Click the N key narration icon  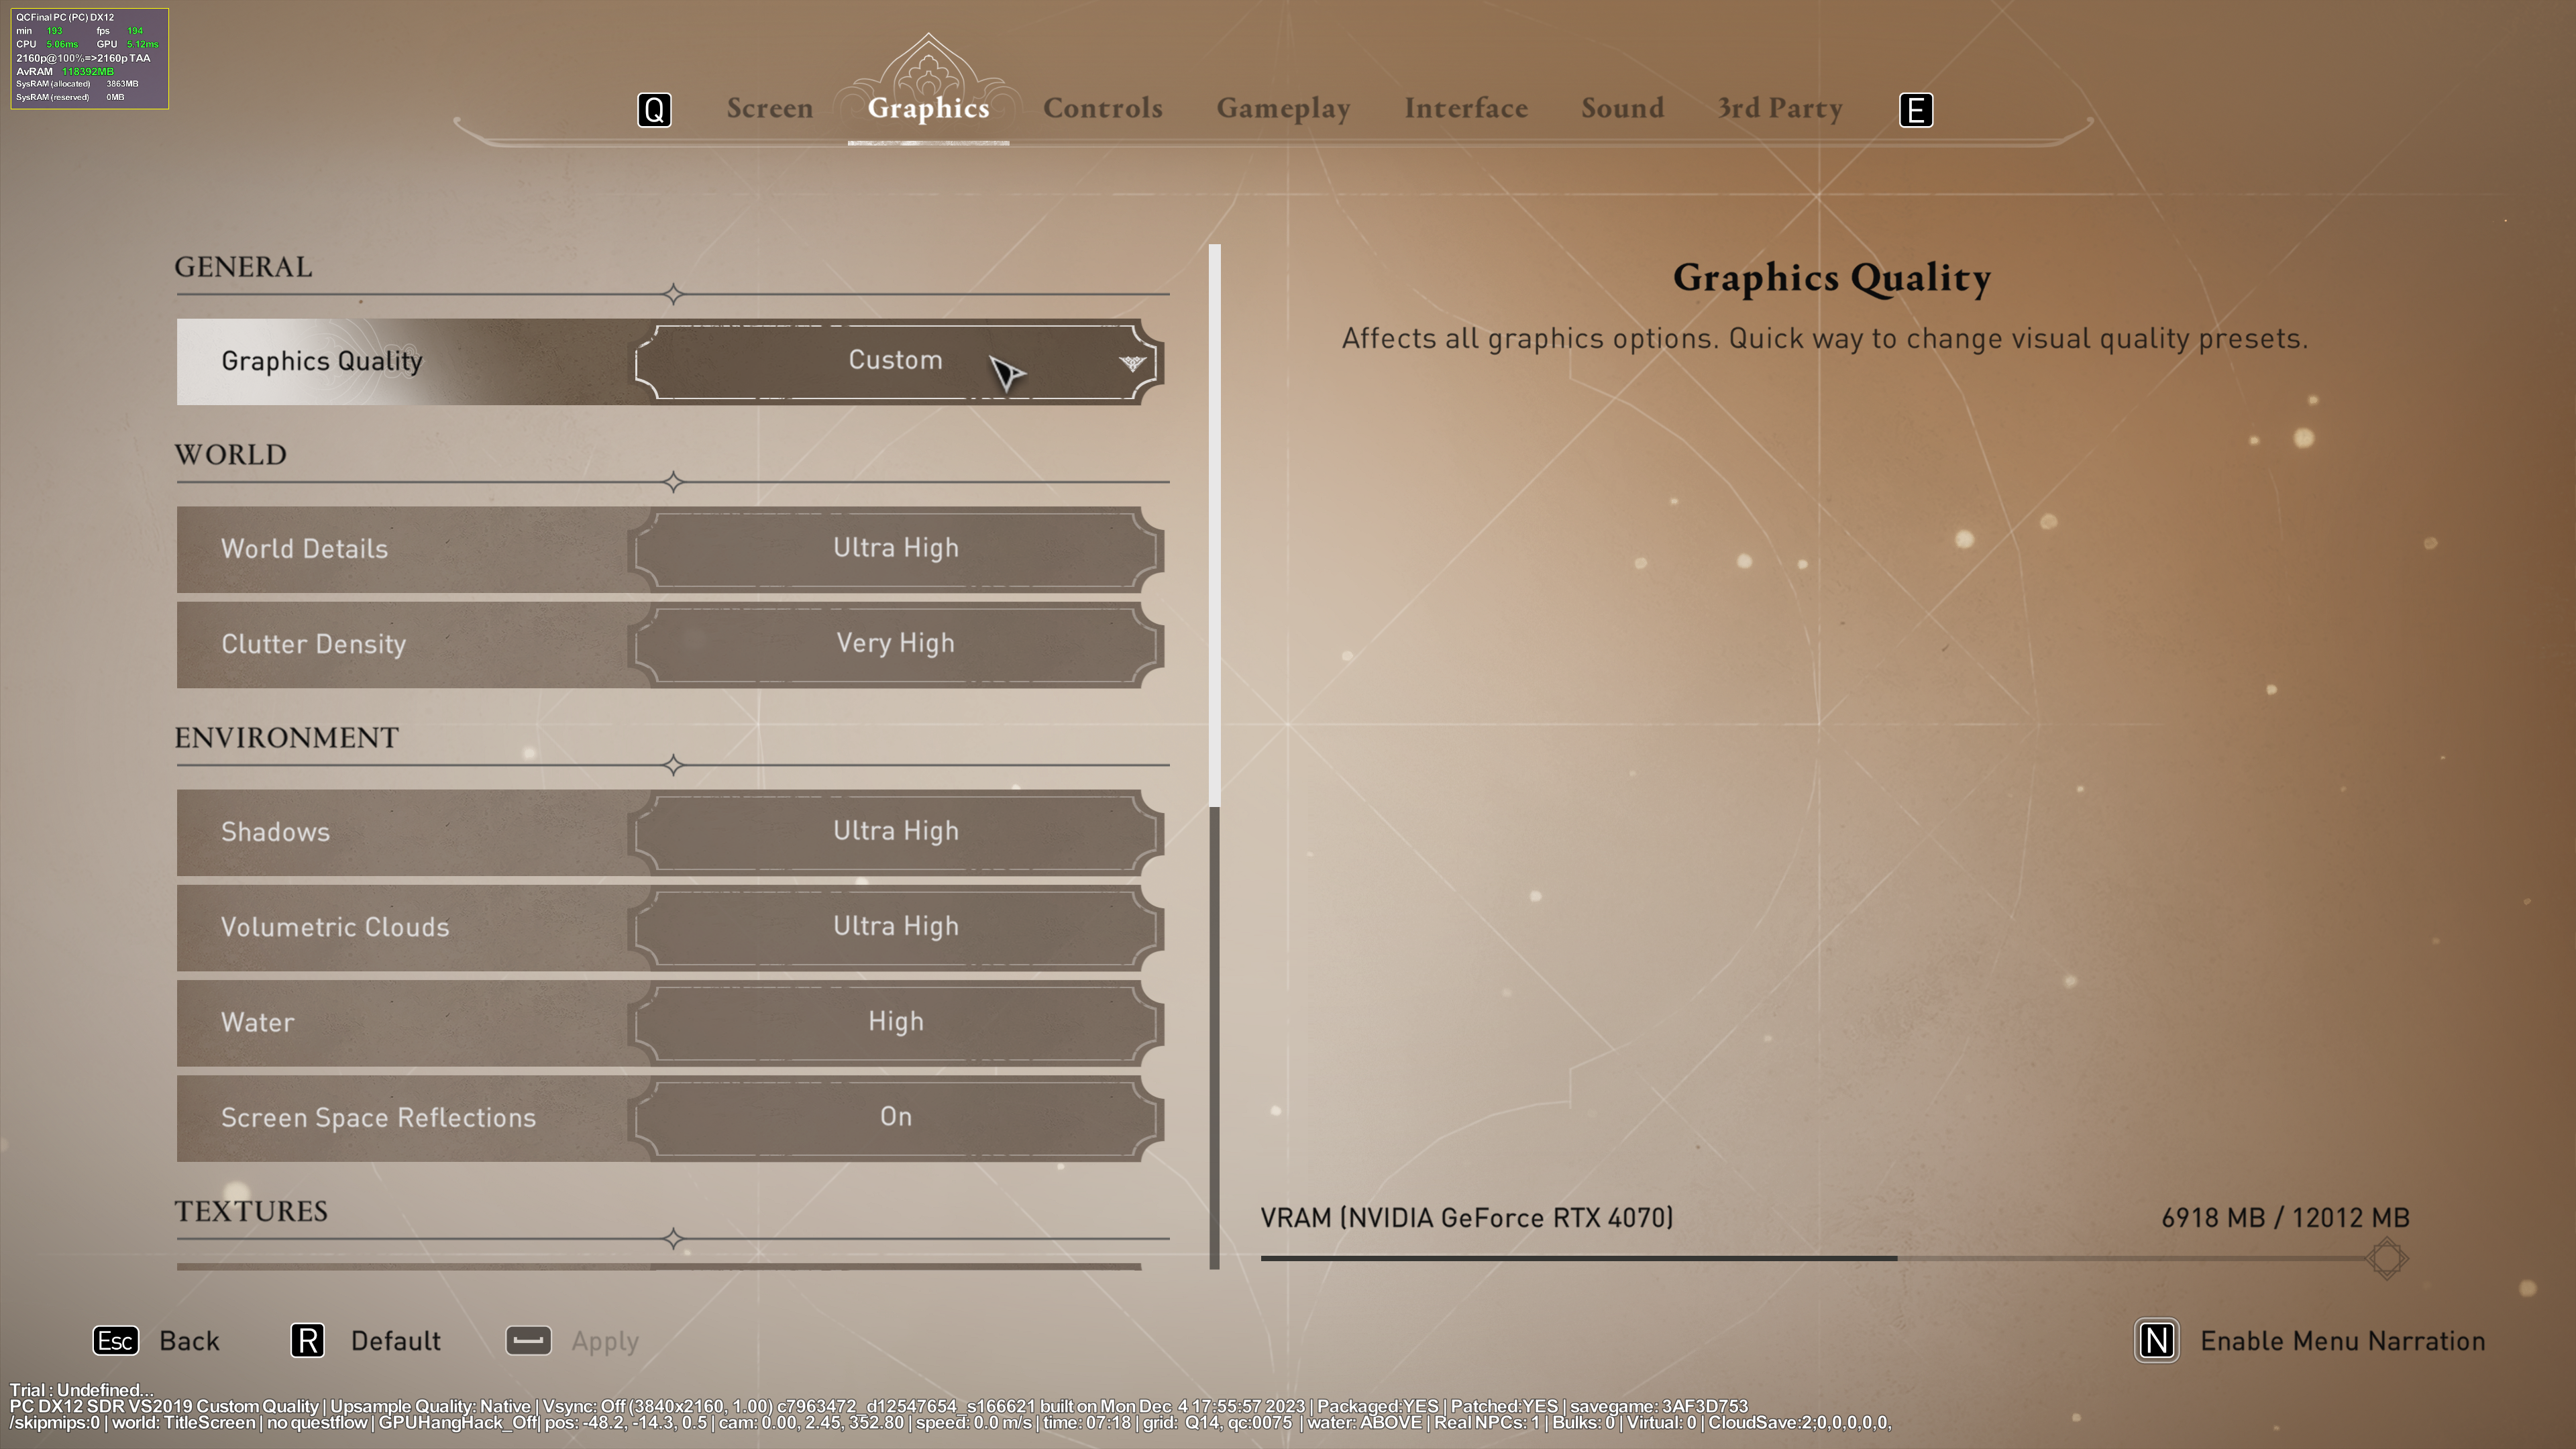(2156, 1340)
